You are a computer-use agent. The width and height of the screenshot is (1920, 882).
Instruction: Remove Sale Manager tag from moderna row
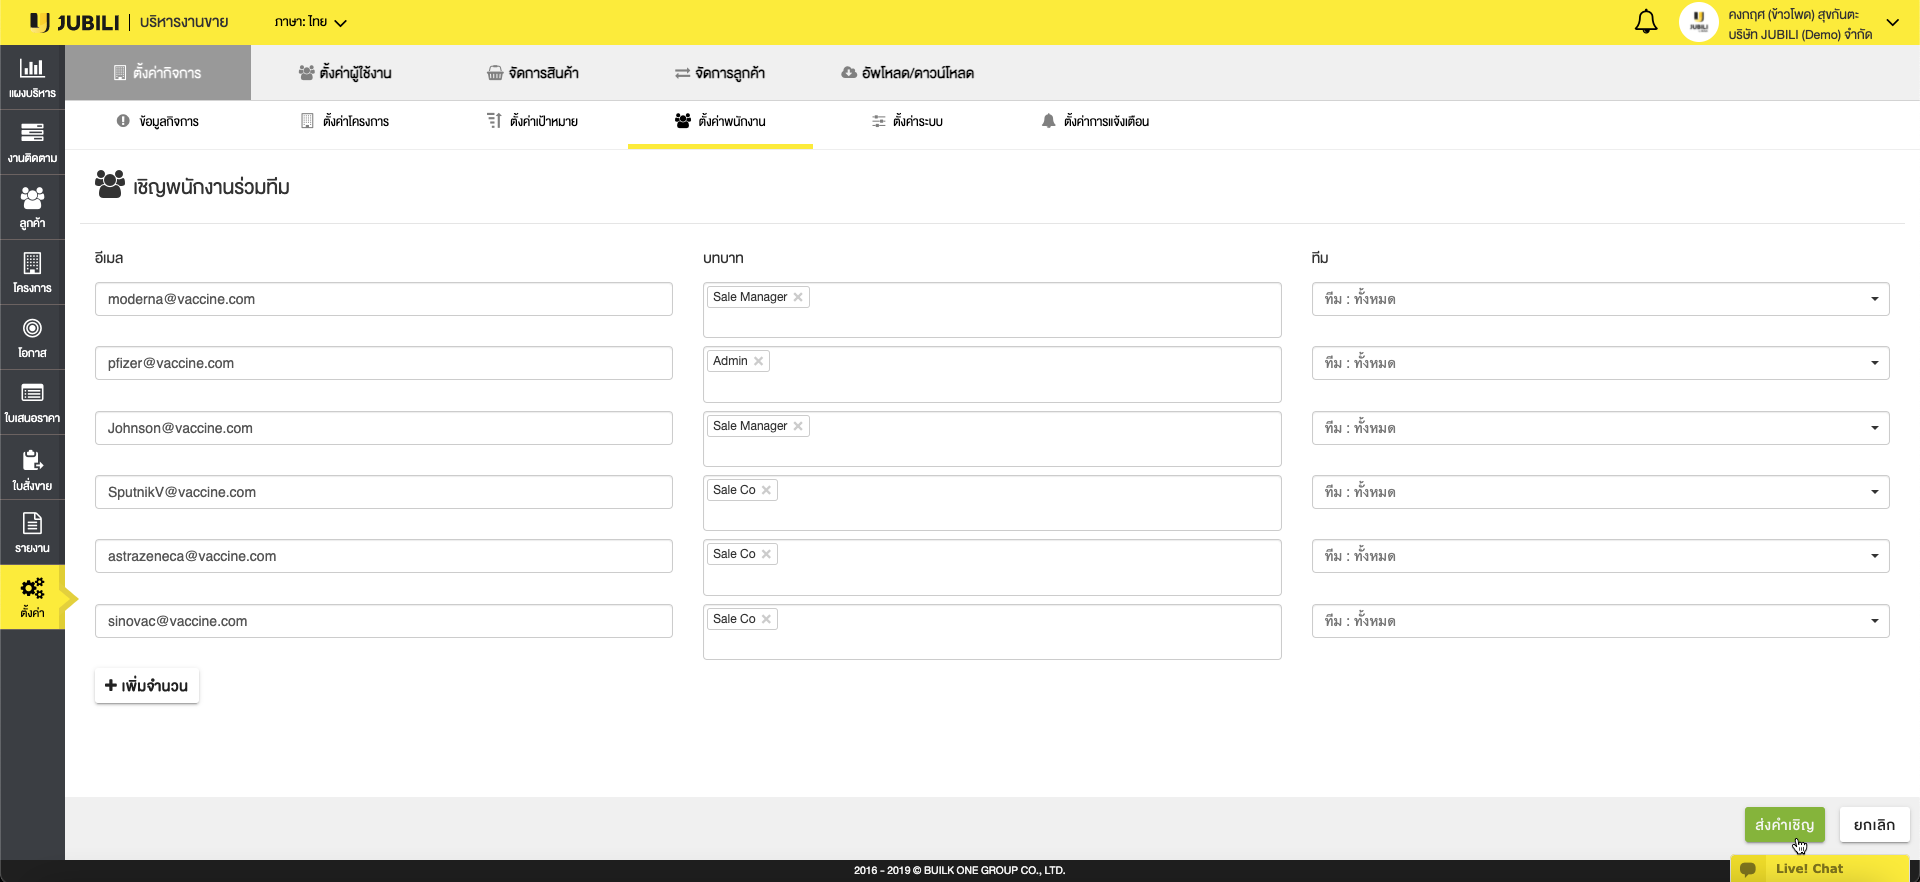[798, 298]
